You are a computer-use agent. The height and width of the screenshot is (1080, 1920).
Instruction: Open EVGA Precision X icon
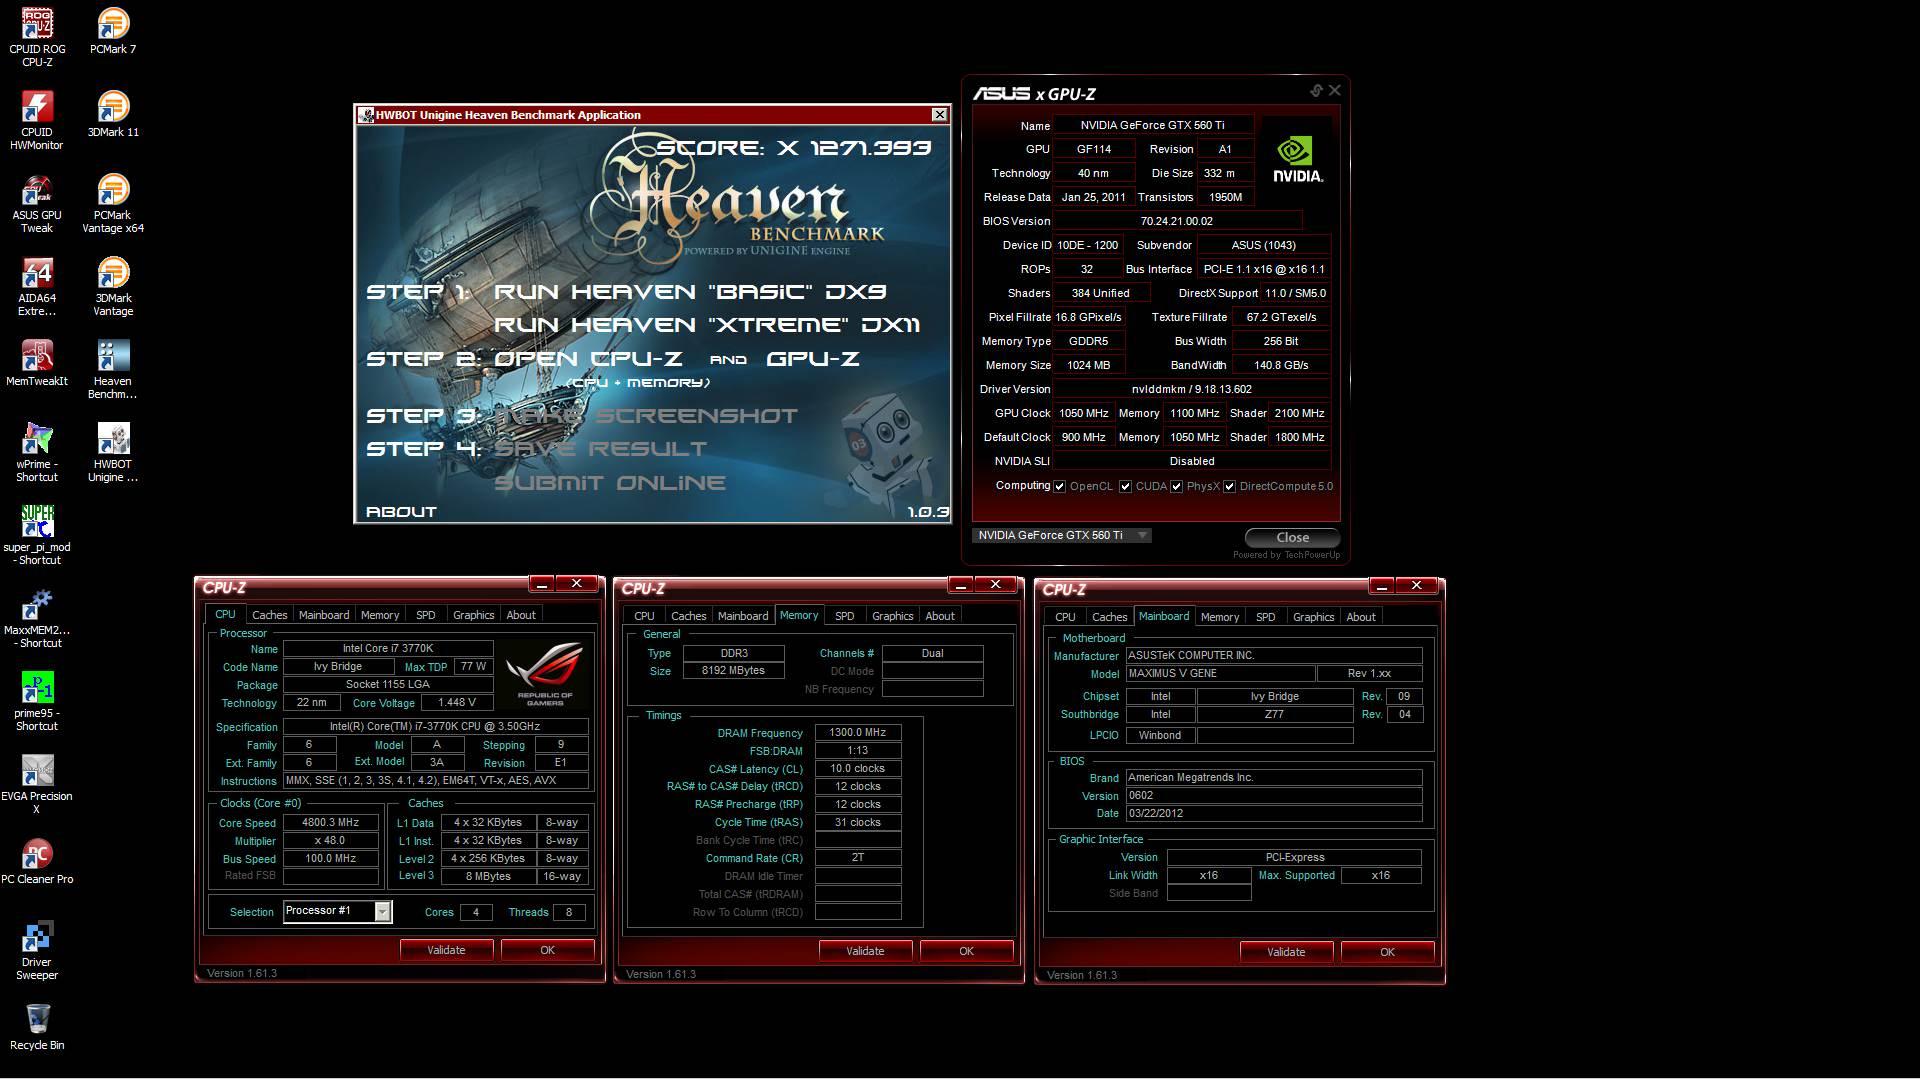[37, 783]
